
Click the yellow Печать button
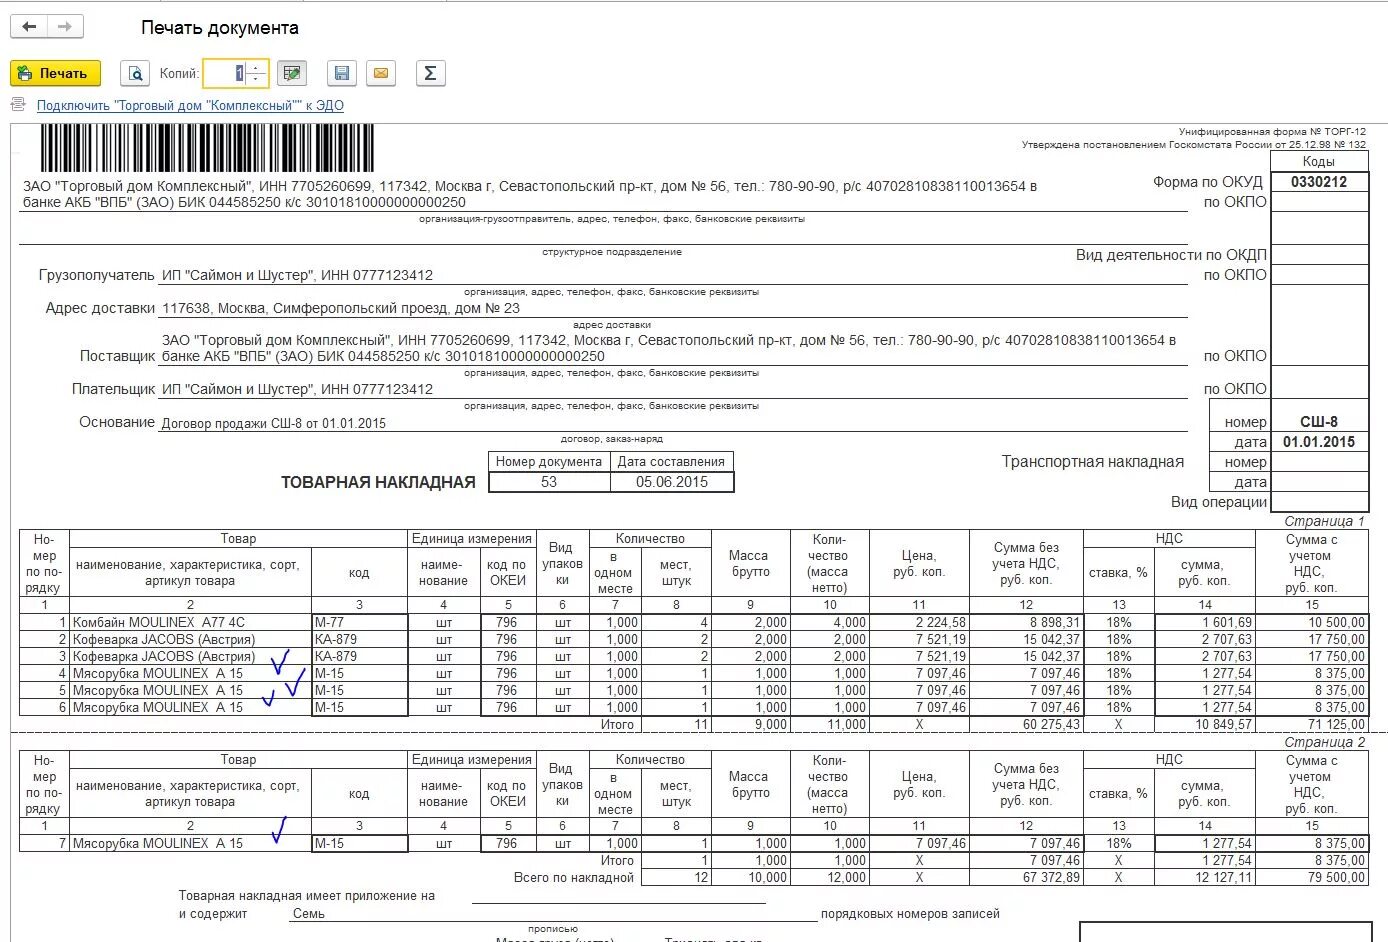(x=55, y=73)
